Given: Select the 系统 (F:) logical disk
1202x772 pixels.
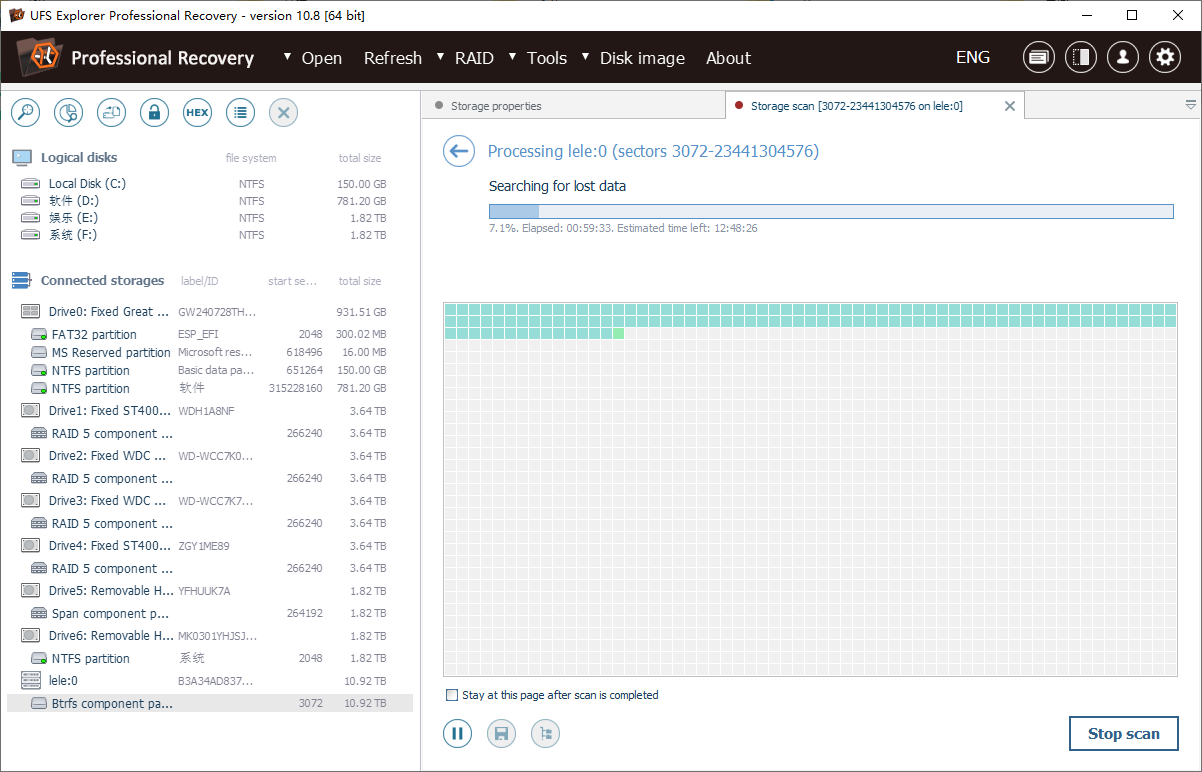Looking at the screenshot, I should (x=210, y=235).
